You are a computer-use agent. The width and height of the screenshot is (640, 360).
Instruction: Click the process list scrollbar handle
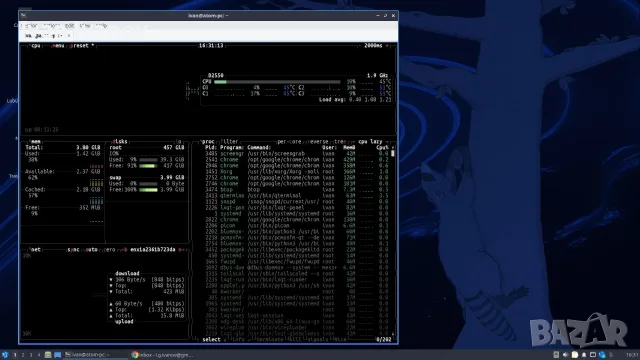393,153
